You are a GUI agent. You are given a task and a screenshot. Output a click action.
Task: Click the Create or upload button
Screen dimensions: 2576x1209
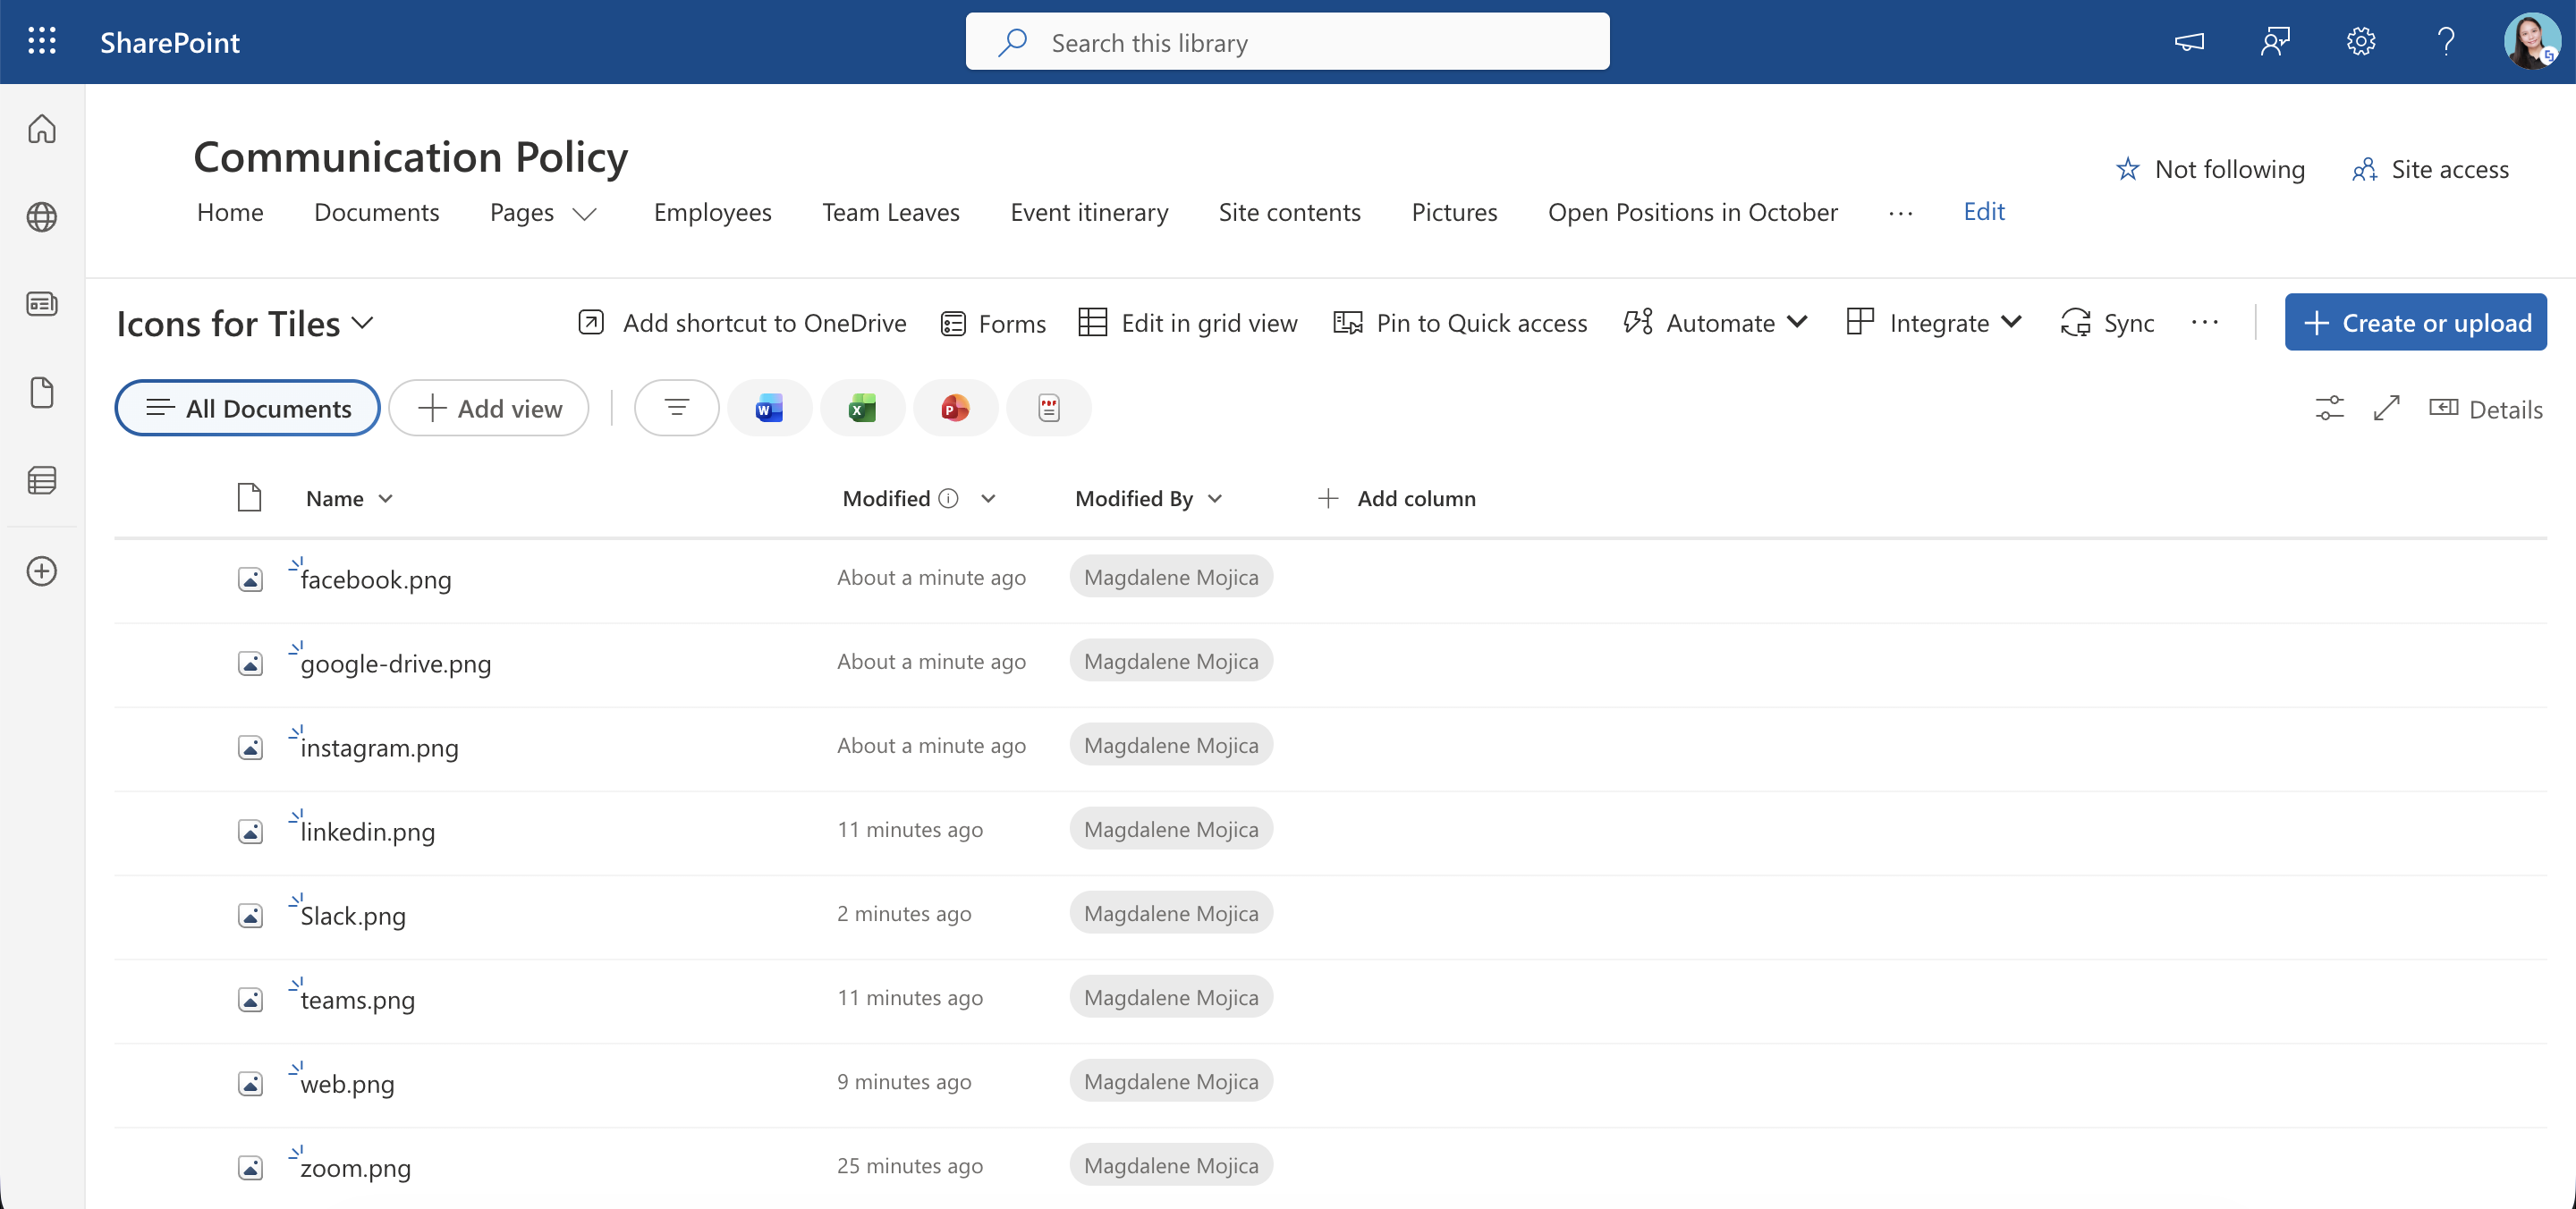tap(2415, 322)
